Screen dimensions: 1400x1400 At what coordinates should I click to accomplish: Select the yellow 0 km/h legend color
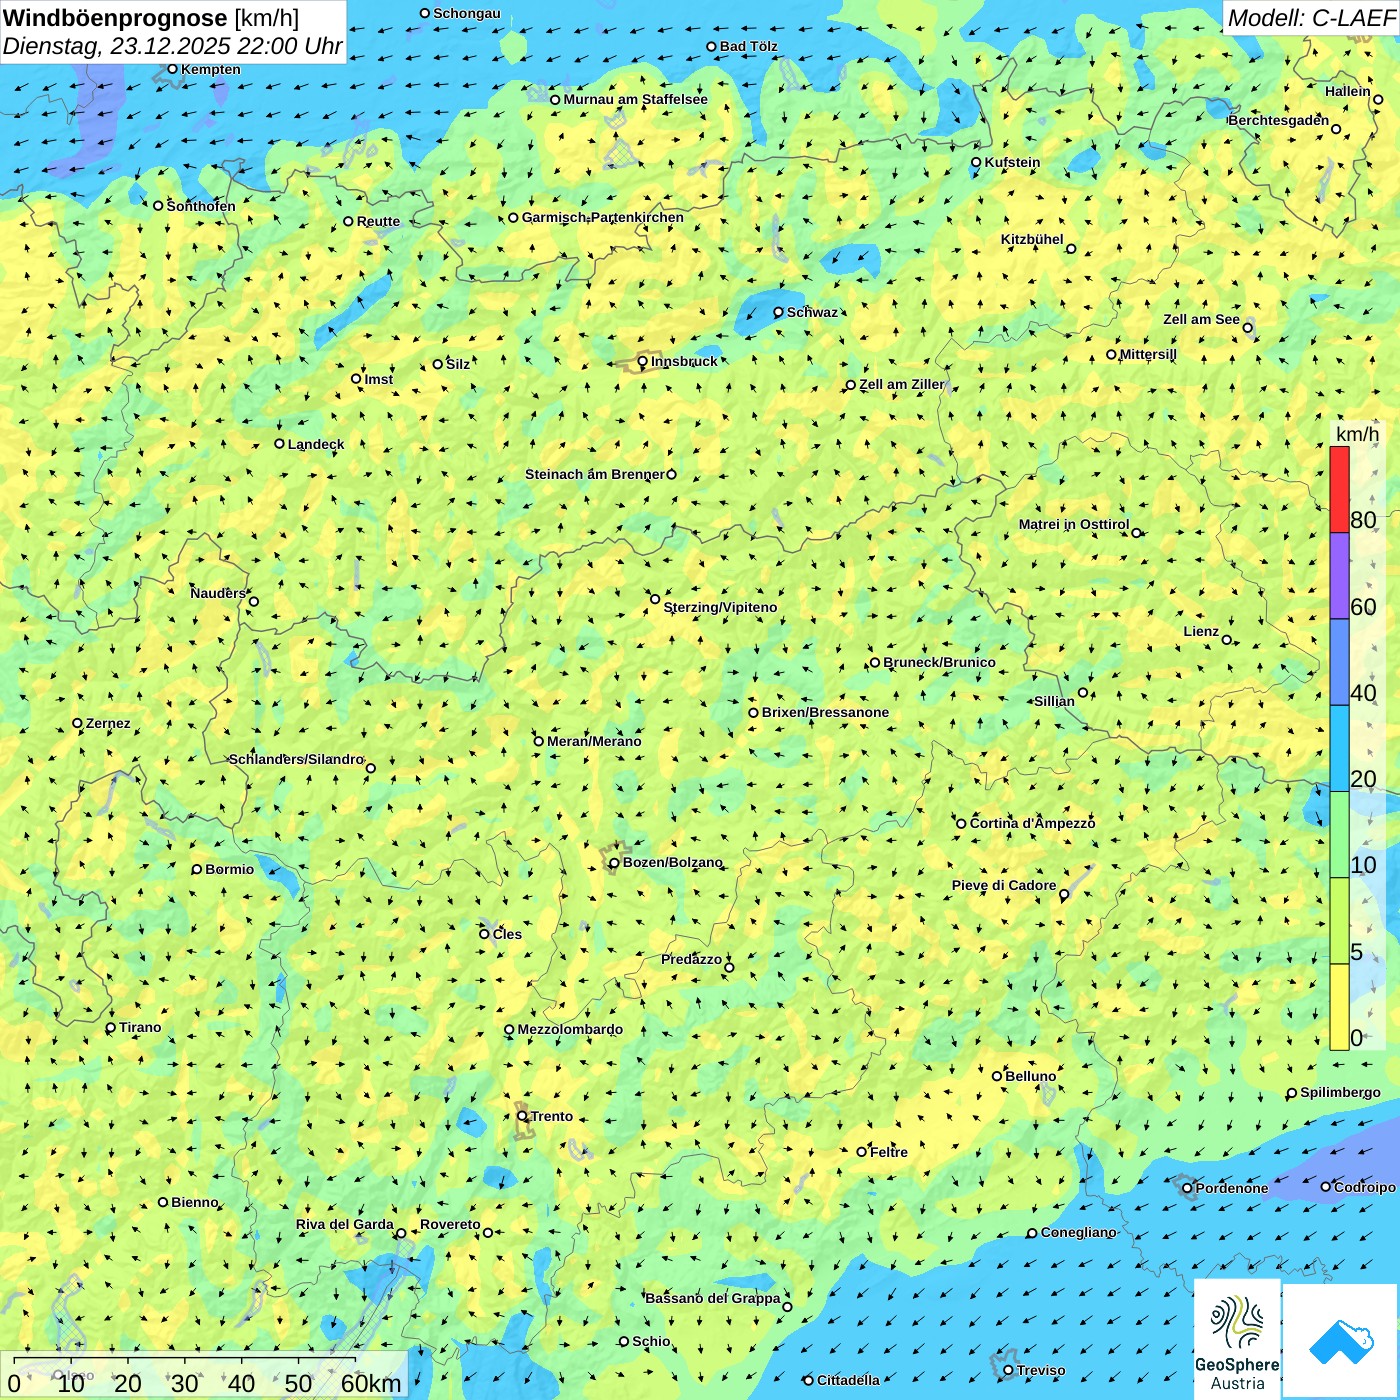point(1339,1007)
